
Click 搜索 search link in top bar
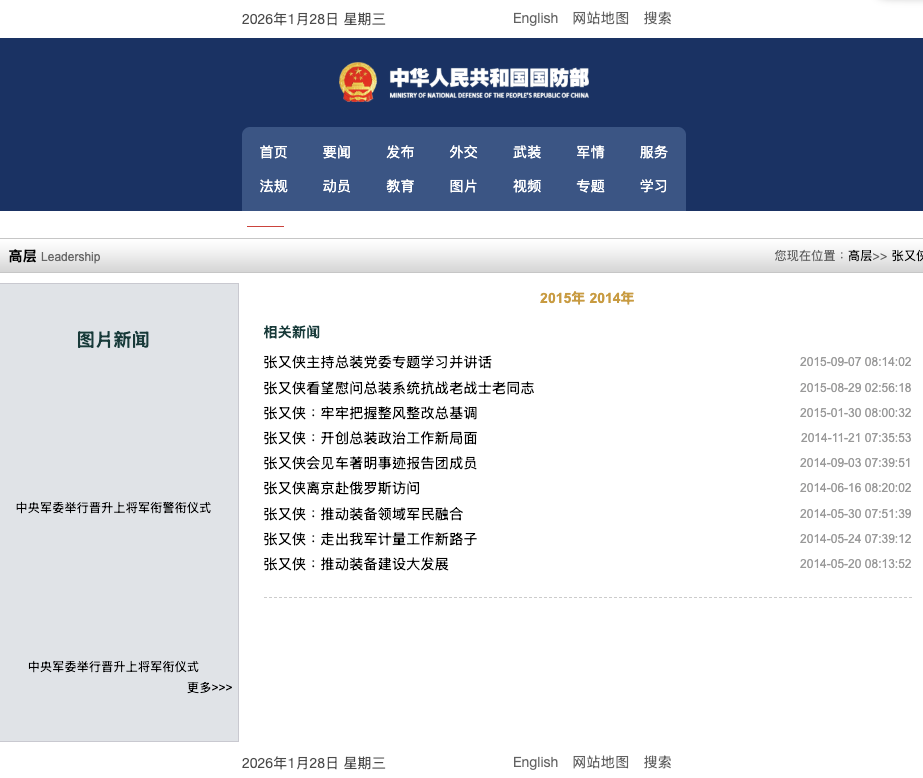pyautogui.click(x=657, y=18)
